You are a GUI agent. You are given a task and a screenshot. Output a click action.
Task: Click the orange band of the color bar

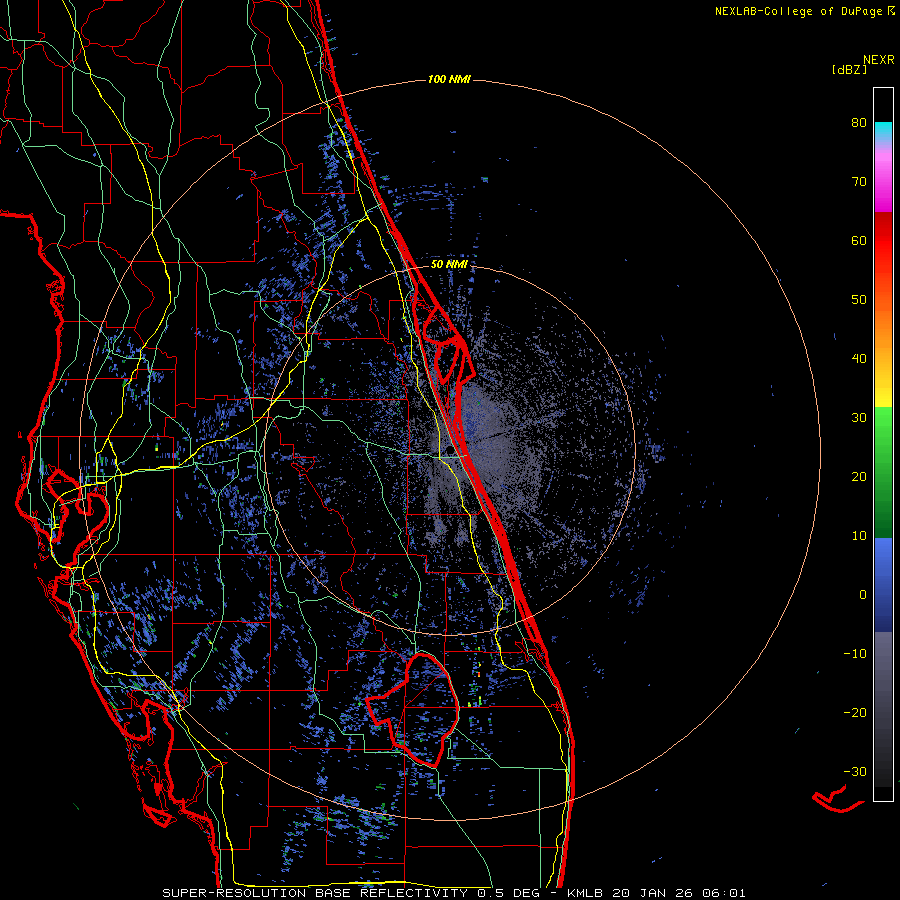[x=883, y=319]
